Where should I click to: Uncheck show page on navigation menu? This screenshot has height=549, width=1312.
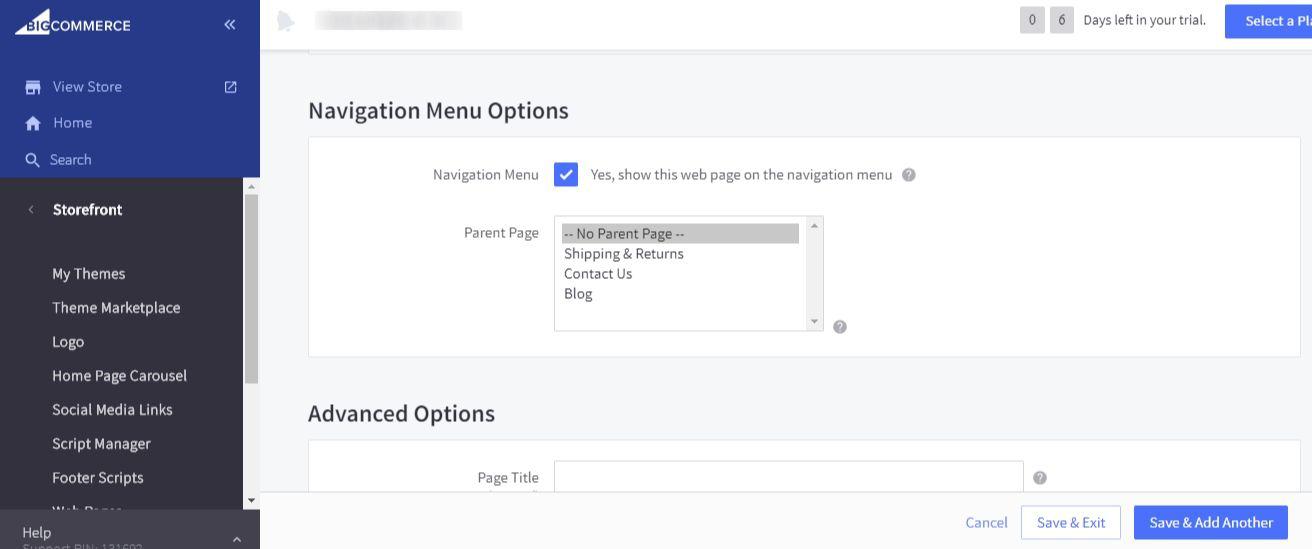pos(566,175)
